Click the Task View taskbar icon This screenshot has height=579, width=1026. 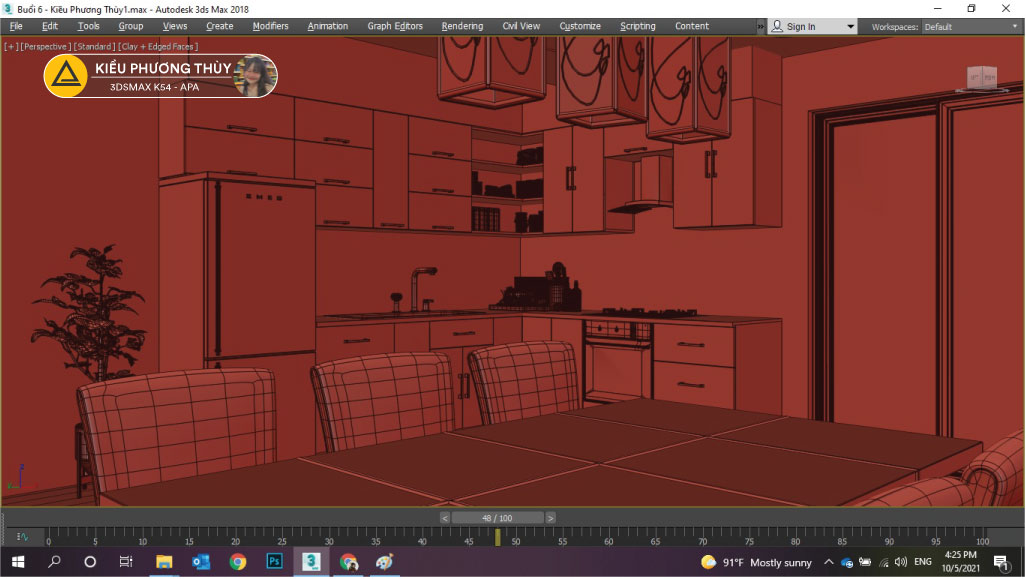point(126,562)
